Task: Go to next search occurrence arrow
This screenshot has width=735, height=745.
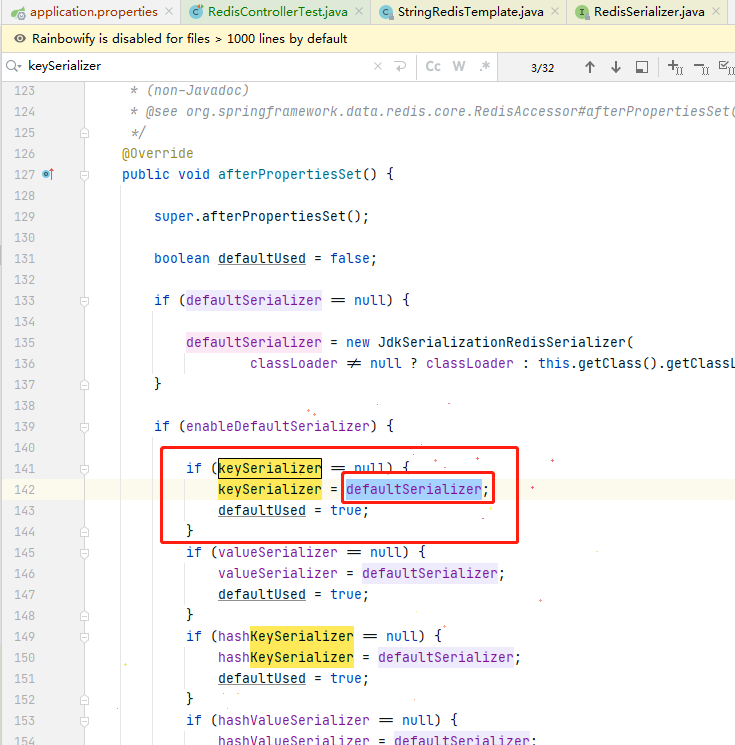Action: pos(616,67)
